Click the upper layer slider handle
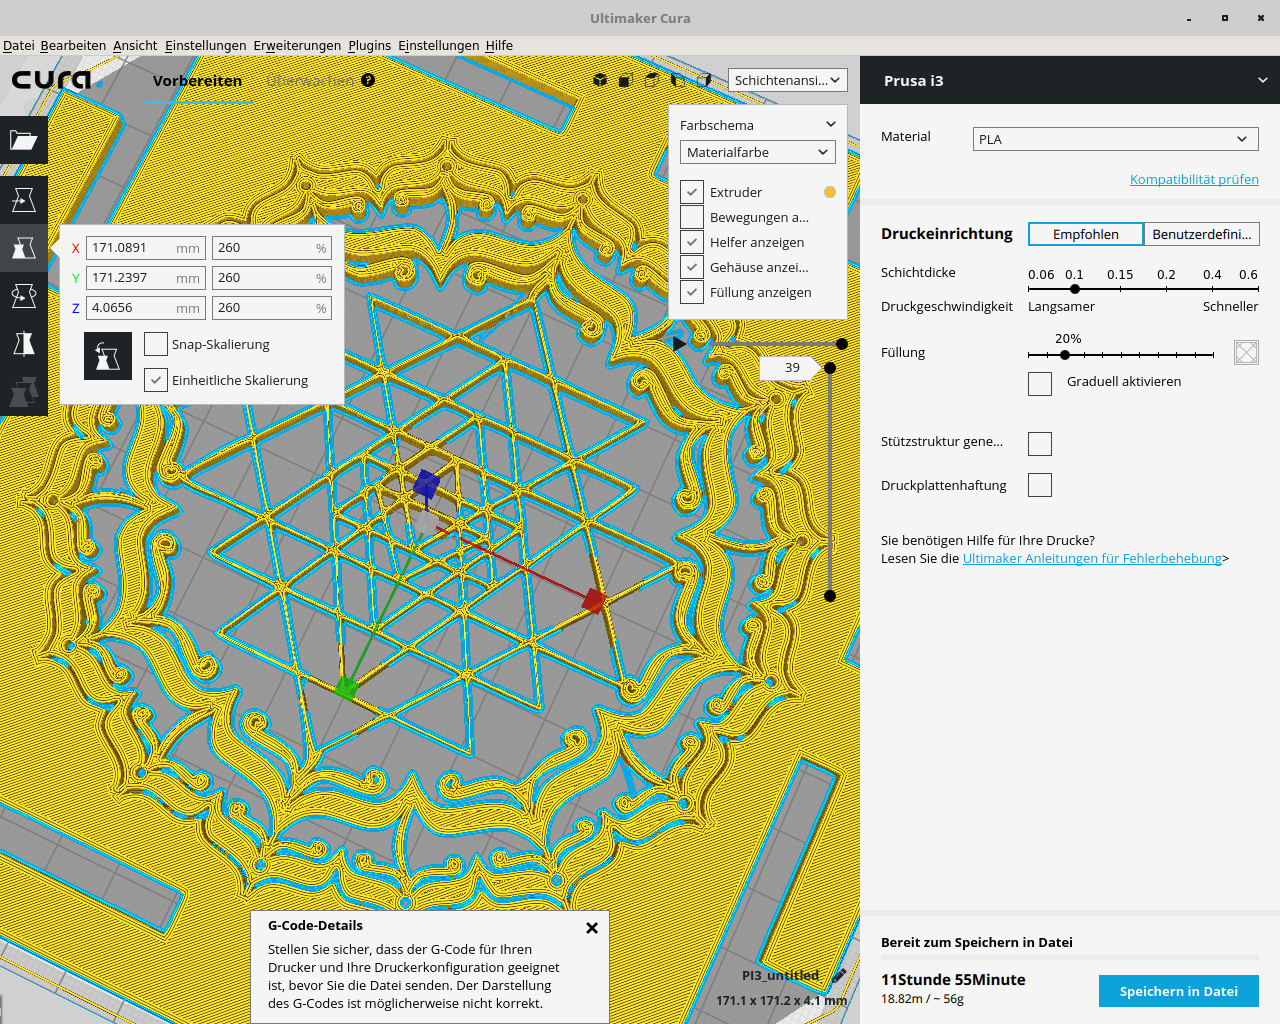The image size is (1280, 1024). coord(830,368)
